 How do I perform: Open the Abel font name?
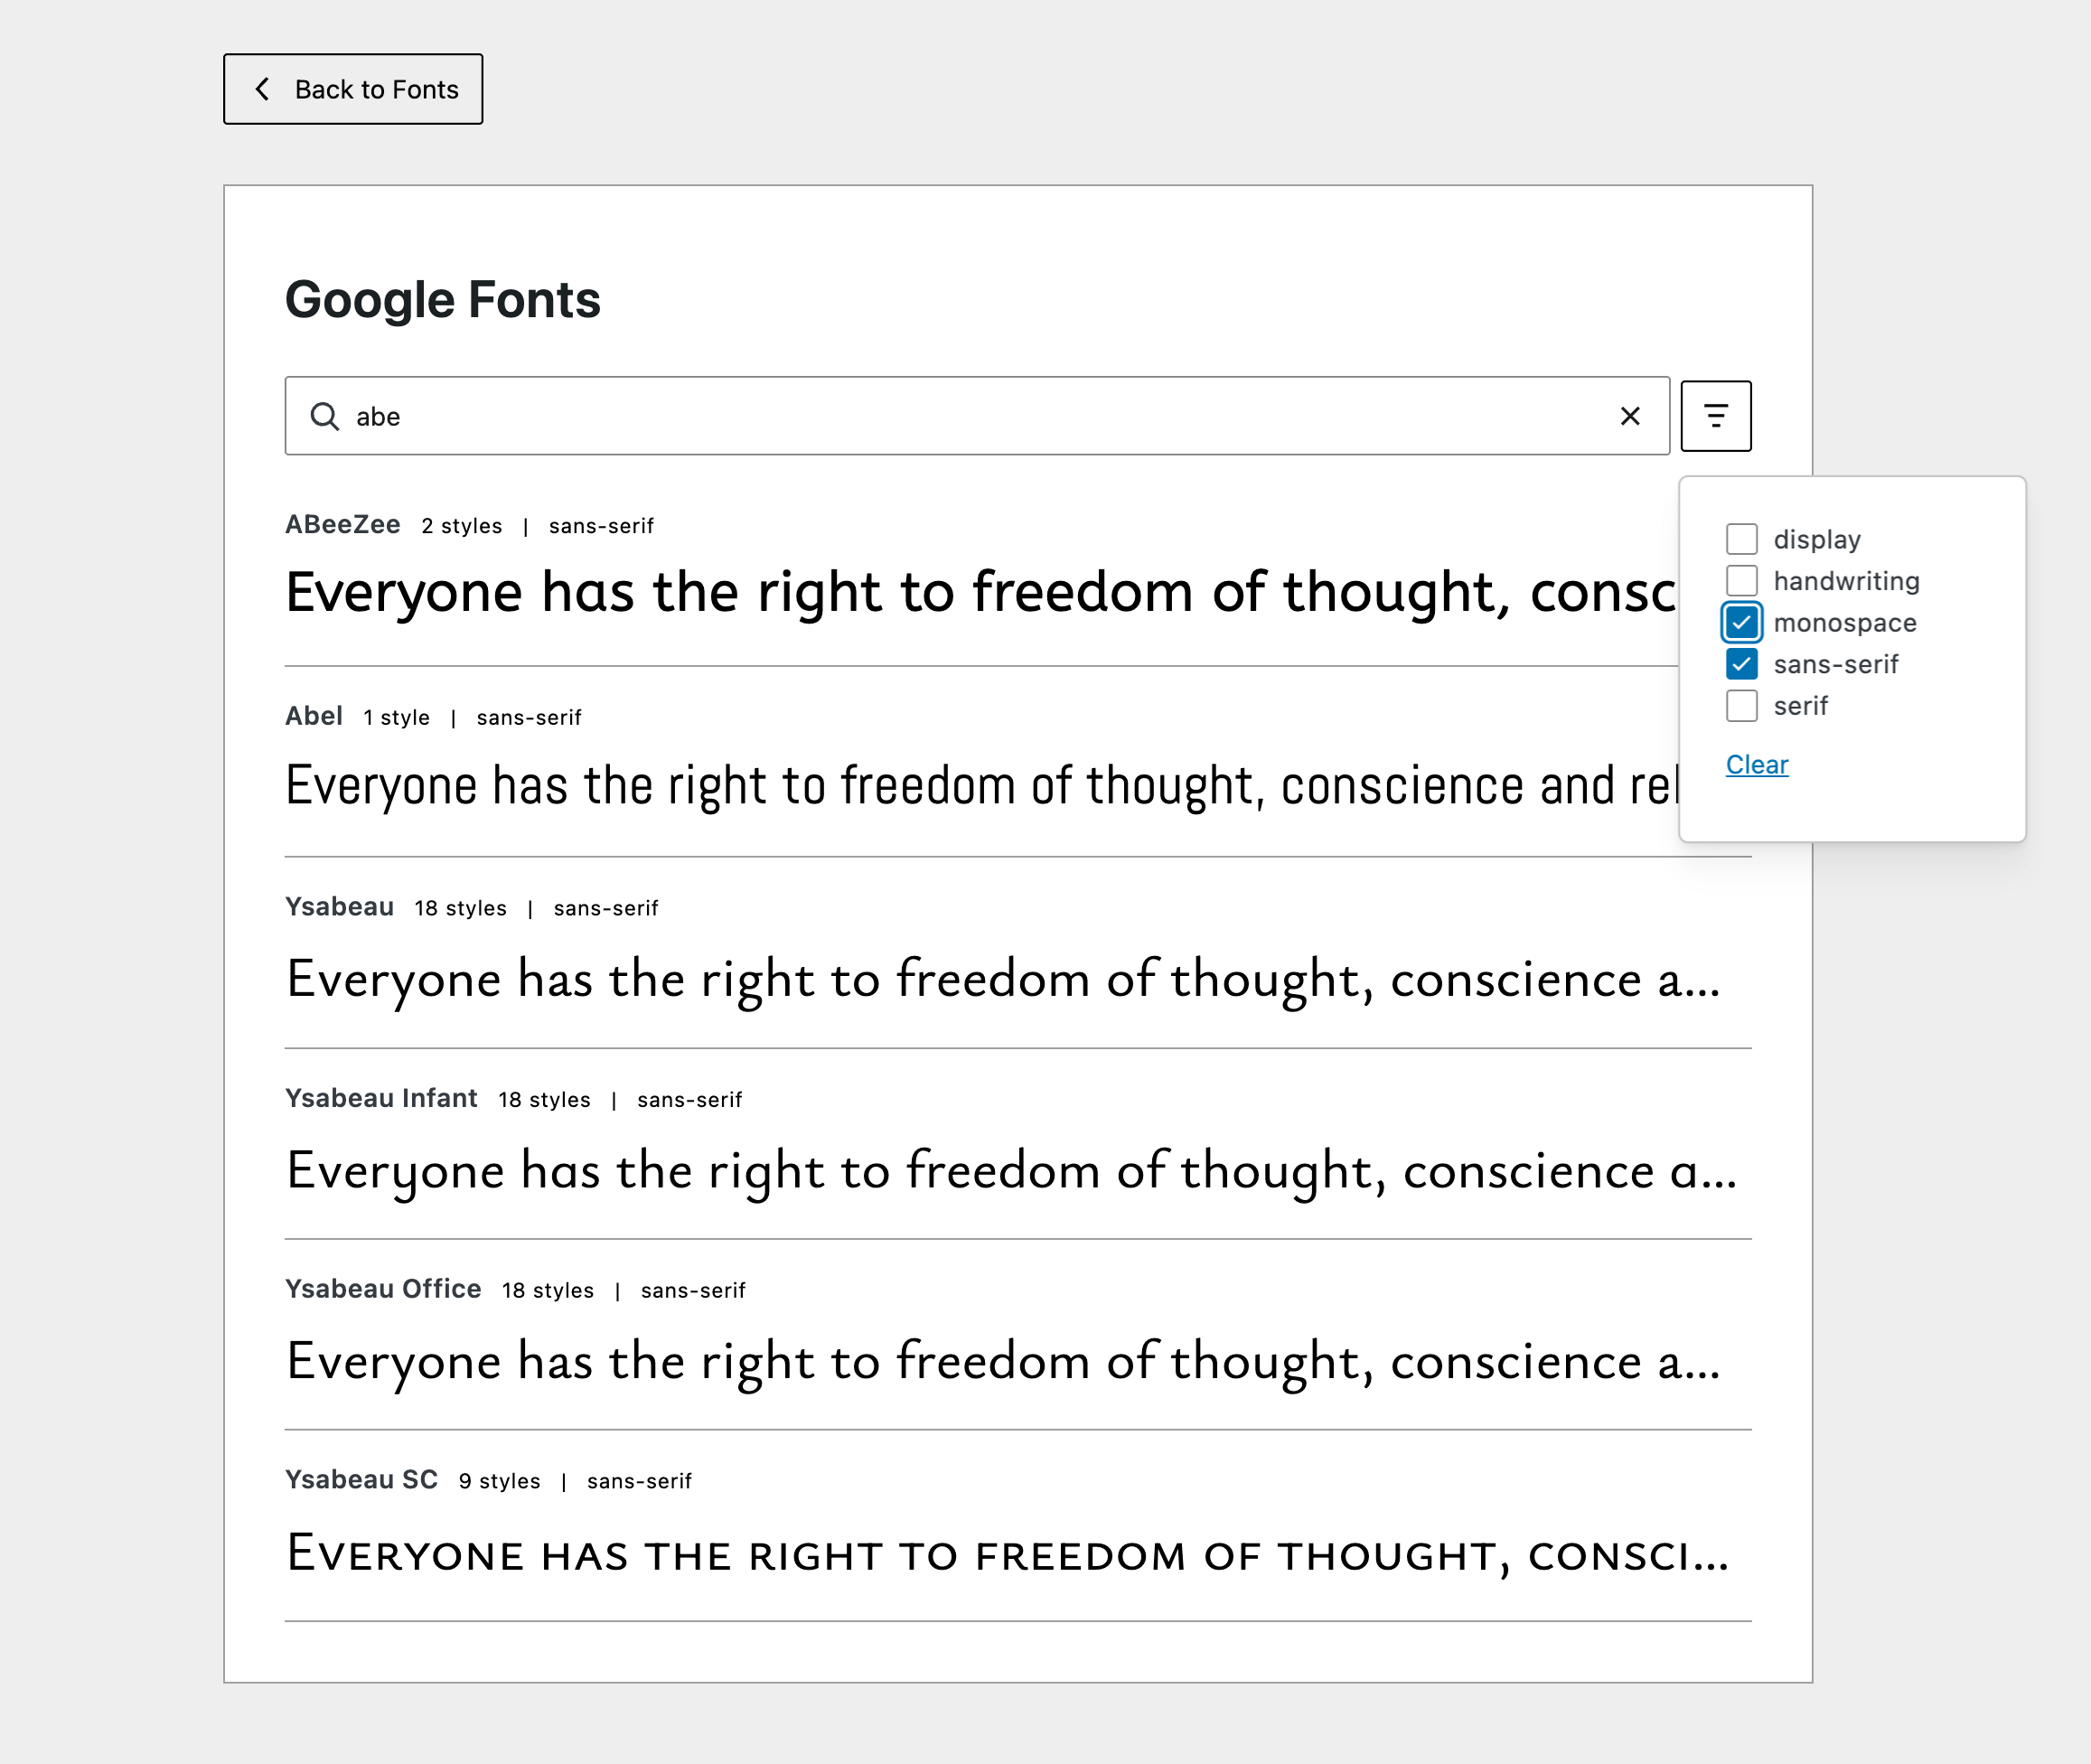[x=314, y=716]
